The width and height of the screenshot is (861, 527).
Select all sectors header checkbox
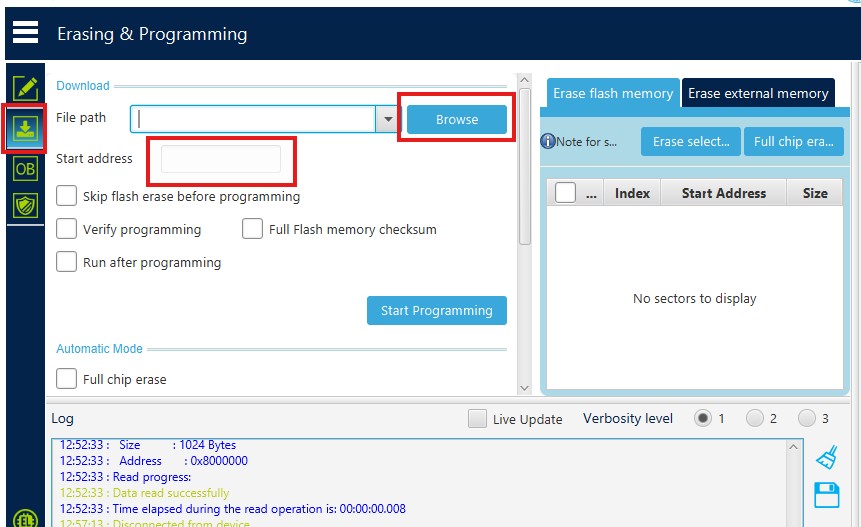[x=565, y=193]
